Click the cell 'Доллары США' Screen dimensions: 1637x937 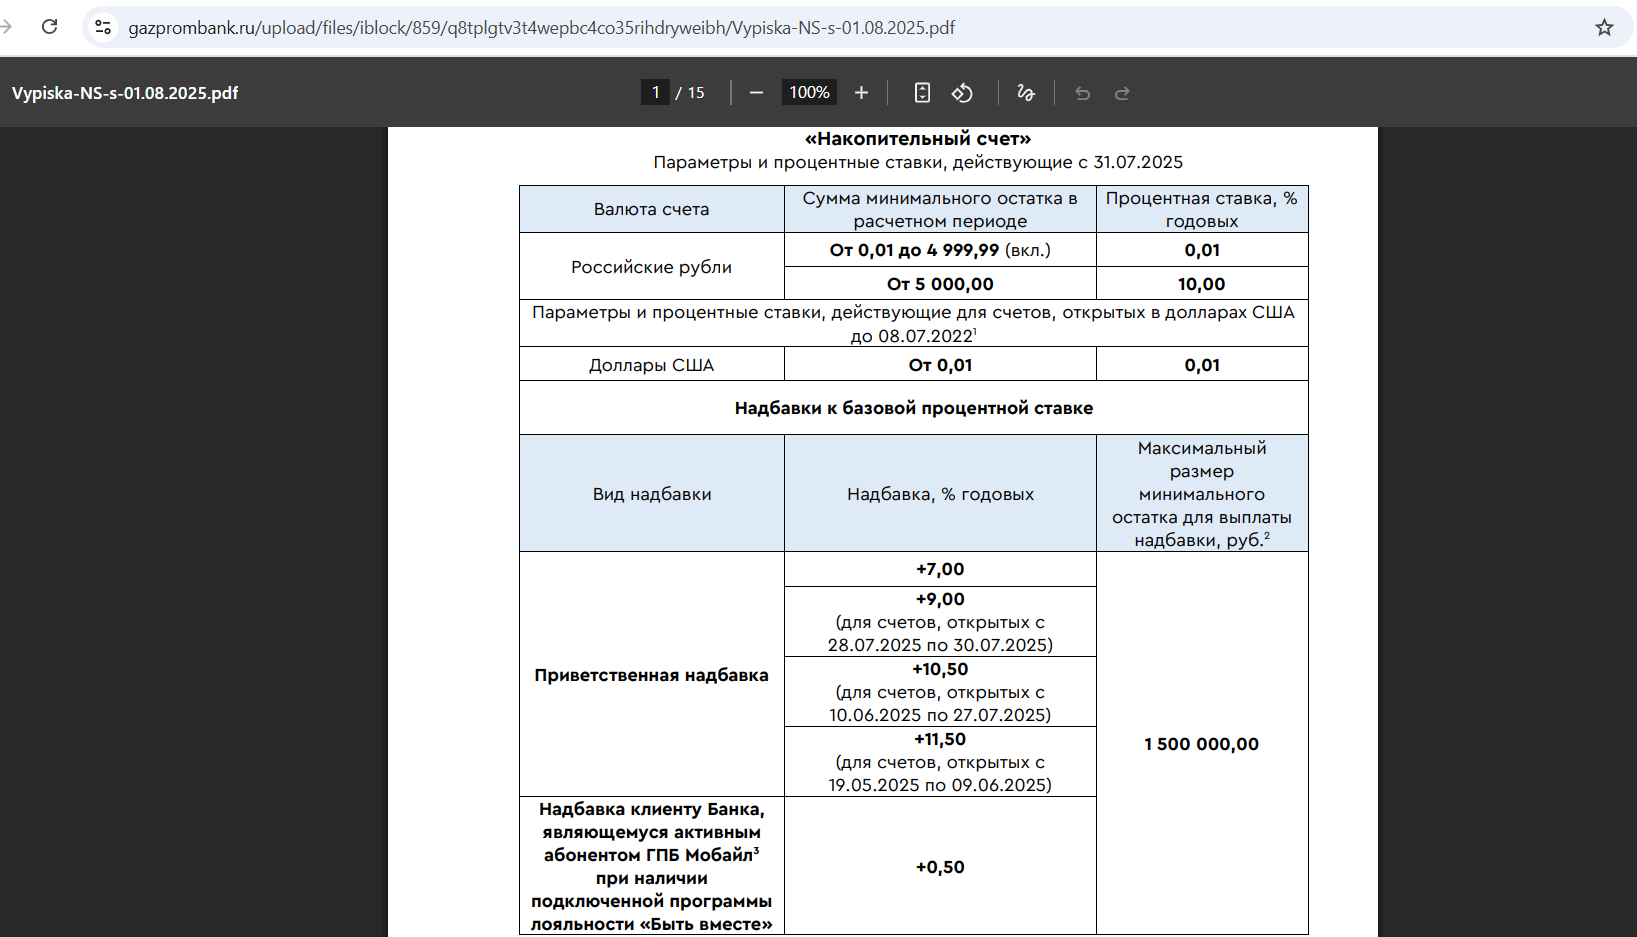(651, 365)
